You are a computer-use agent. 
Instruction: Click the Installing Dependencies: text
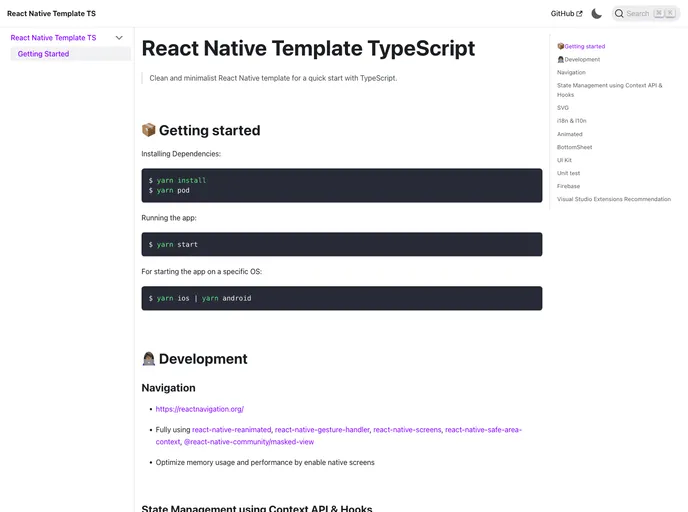pyautogui.click(x=181, y=154)
